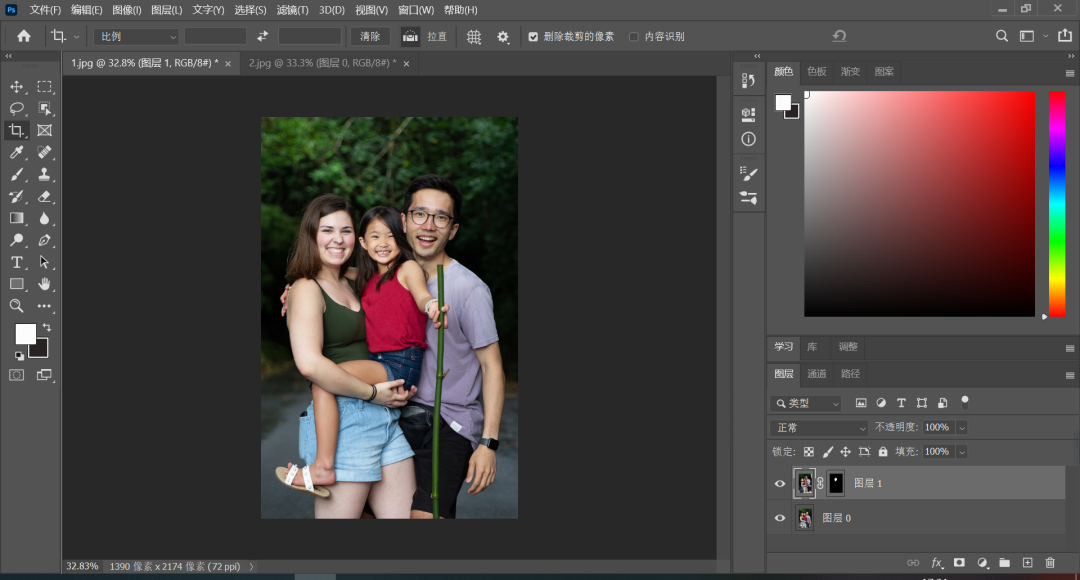
Task: Toggle filter for pixel layers
Action: point(861,403)
